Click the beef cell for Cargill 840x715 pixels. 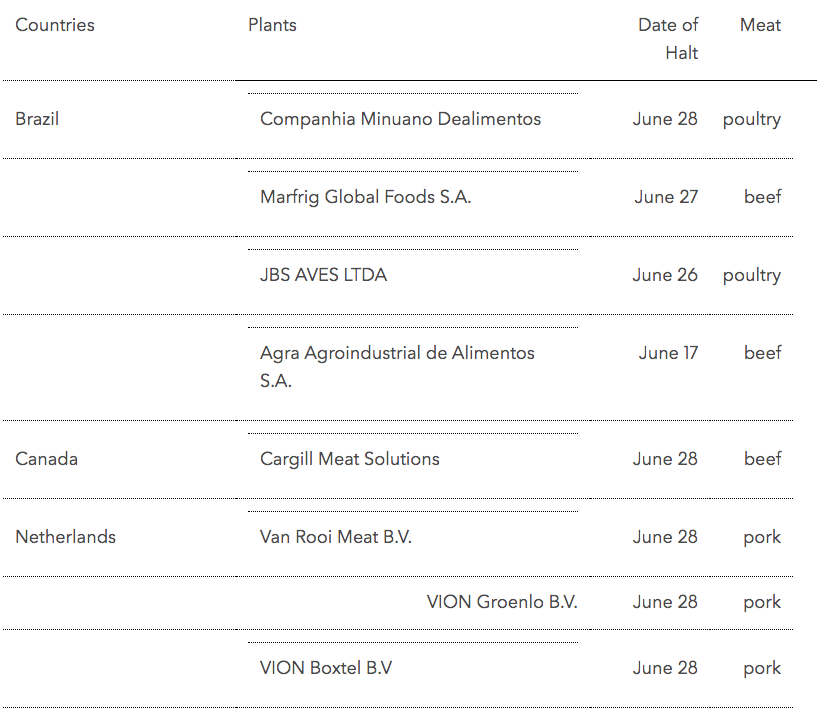(762, 459)
